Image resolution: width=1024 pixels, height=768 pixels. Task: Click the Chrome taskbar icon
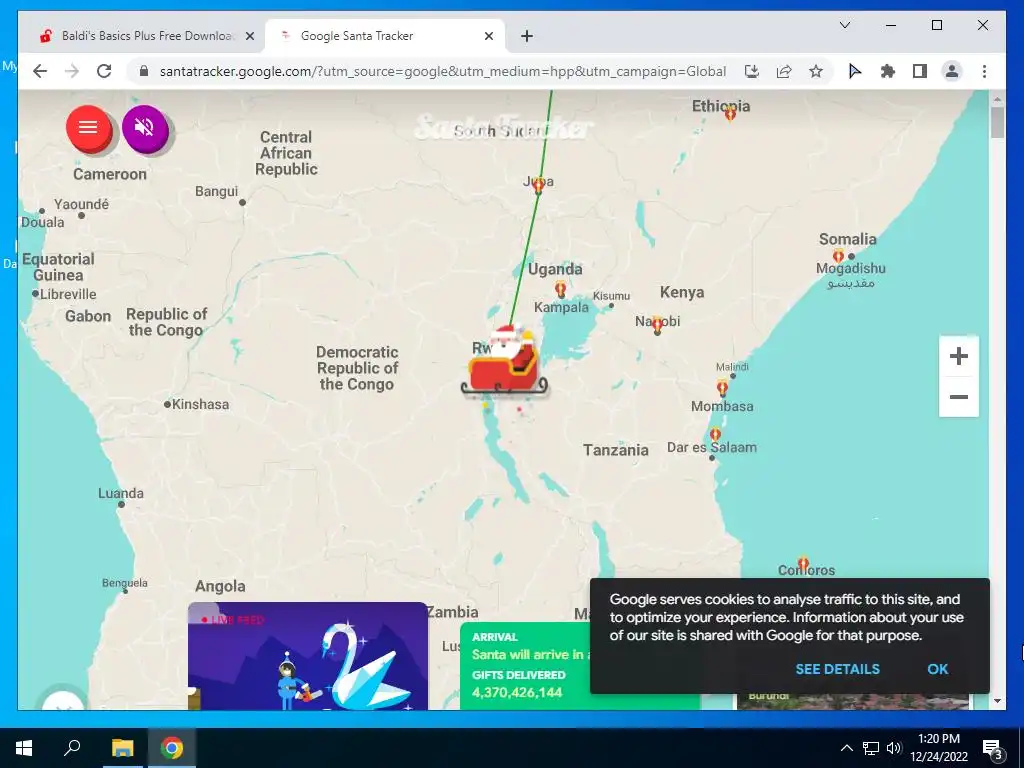coord(172,748)
